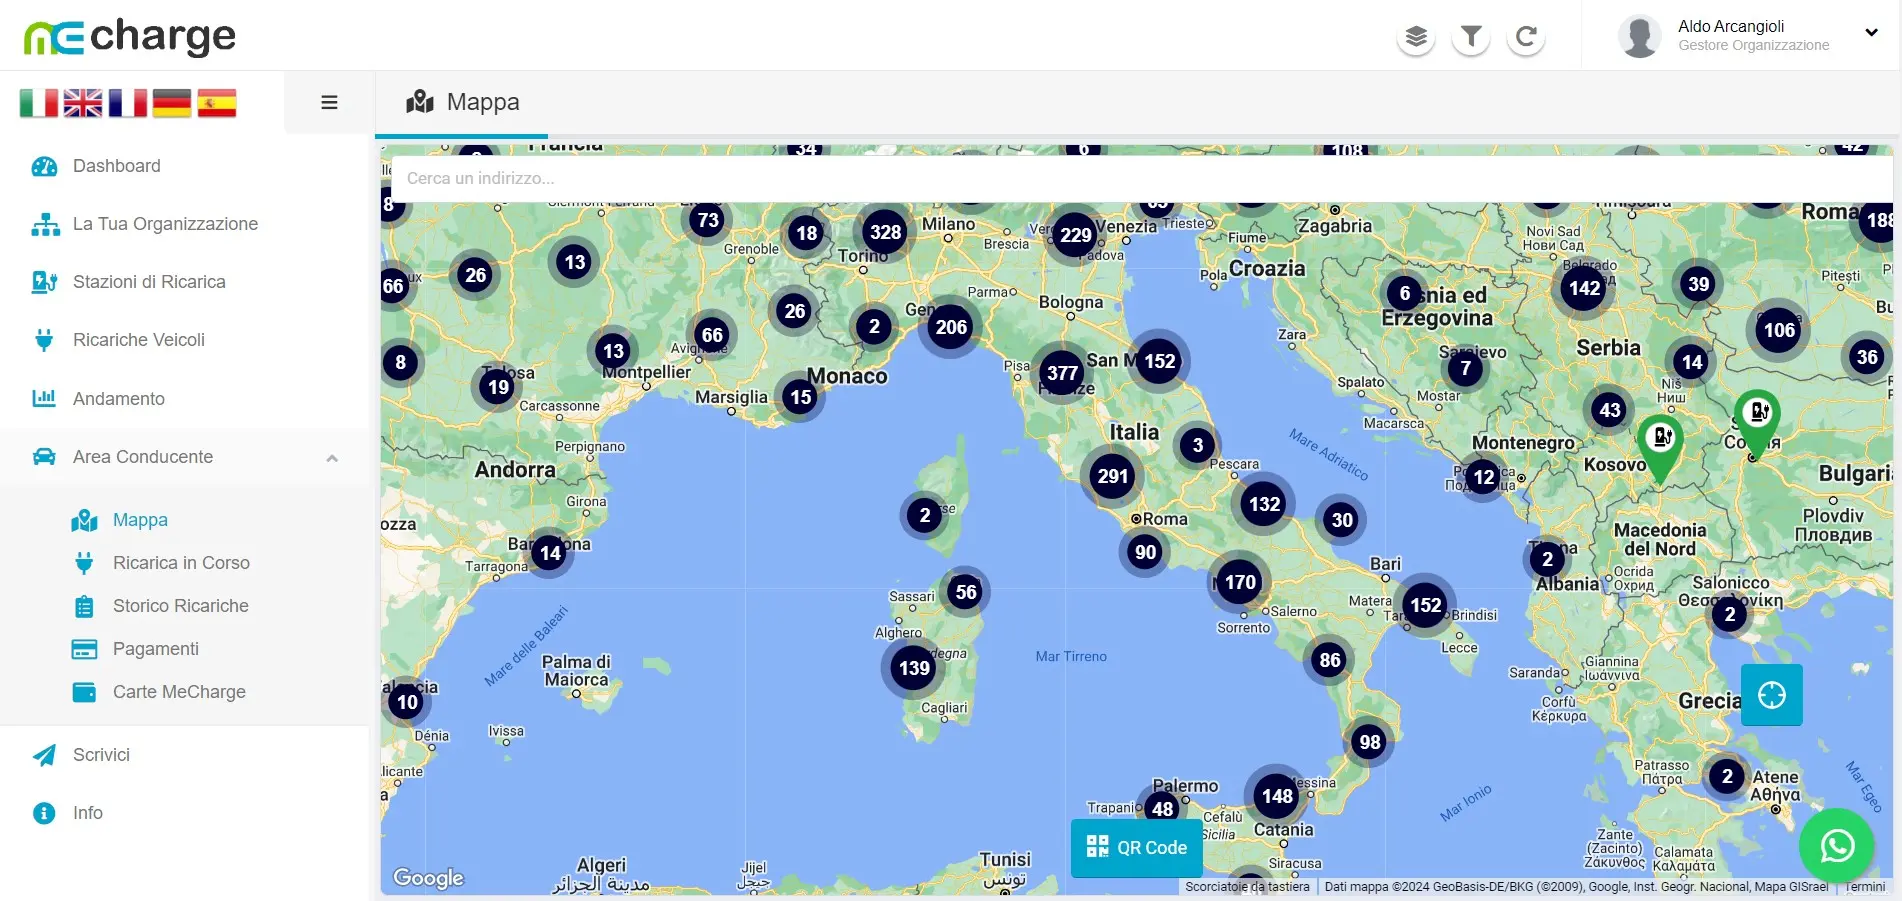The height and width of the screenshot is (901, 1902).
Task: Click the 106 cluster in Romania
Action: (1779, 330)
